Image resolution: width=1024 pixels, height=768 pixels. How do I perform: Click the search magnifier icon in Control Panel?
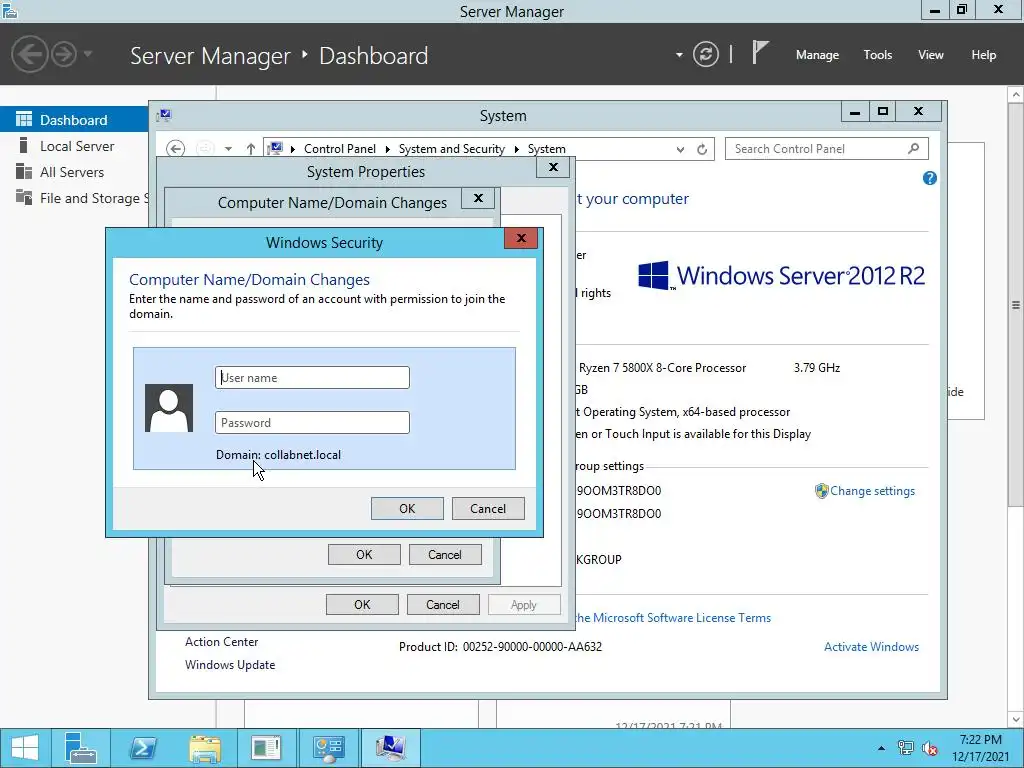click(x=914, y=149)
